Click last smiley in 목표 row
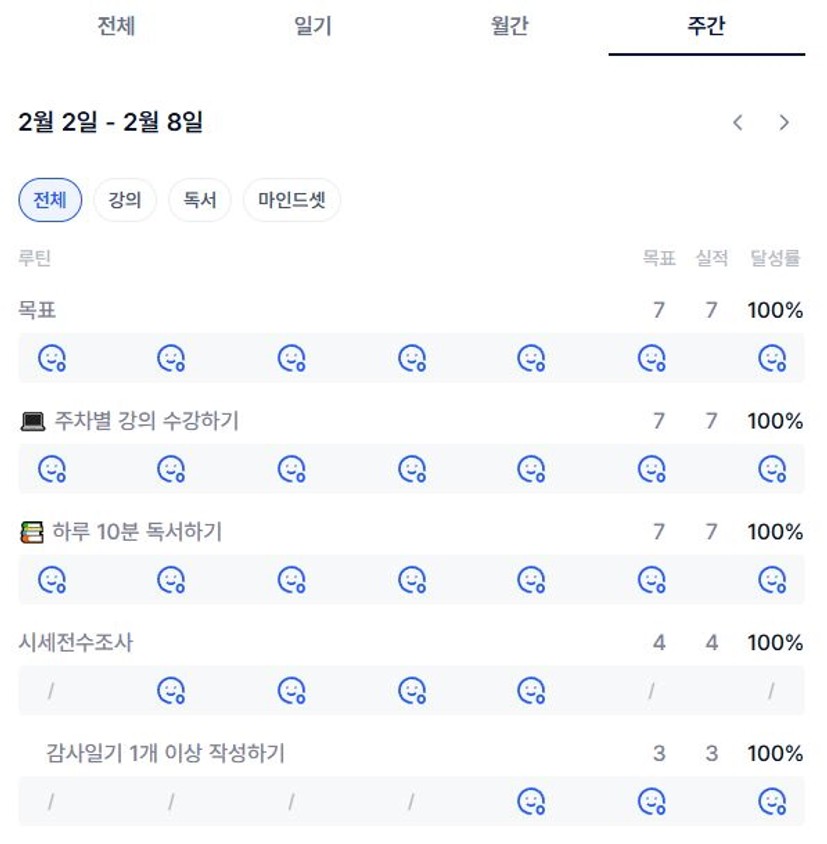Screen dimensions: 827x844 click(x=772, y=358)
